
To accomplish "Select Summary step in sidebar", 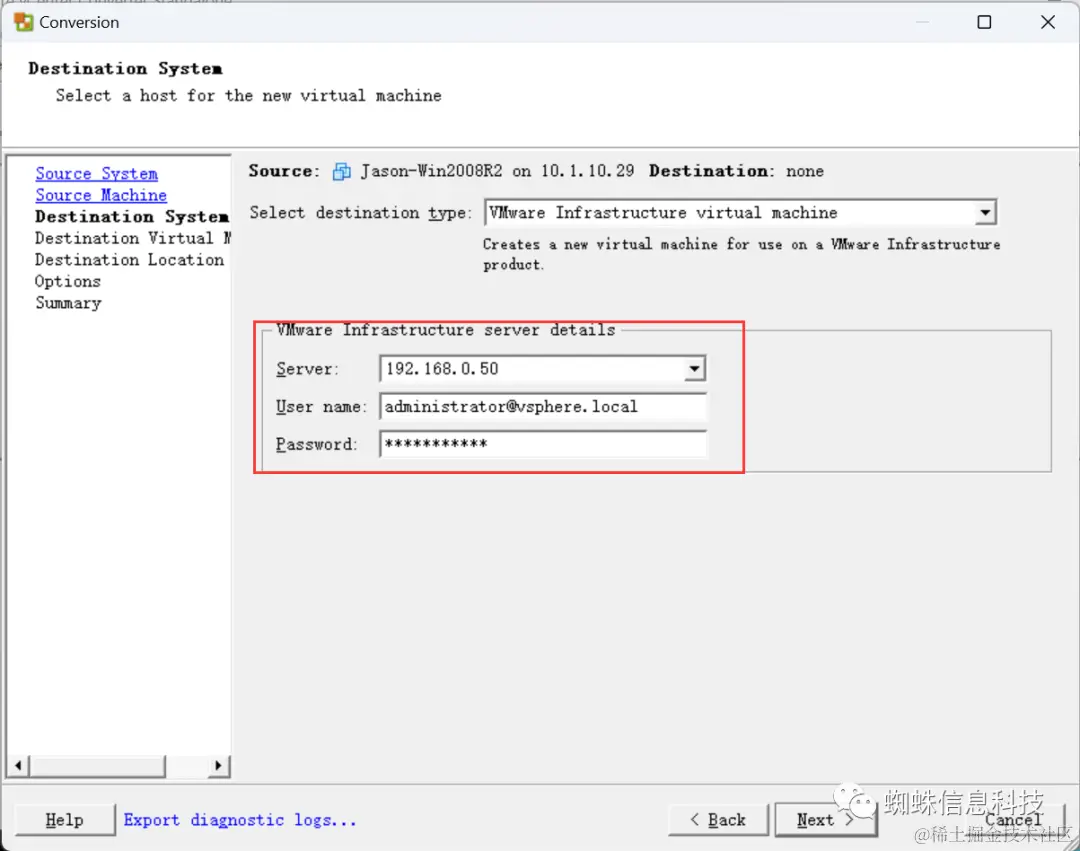I will (68, 303).
